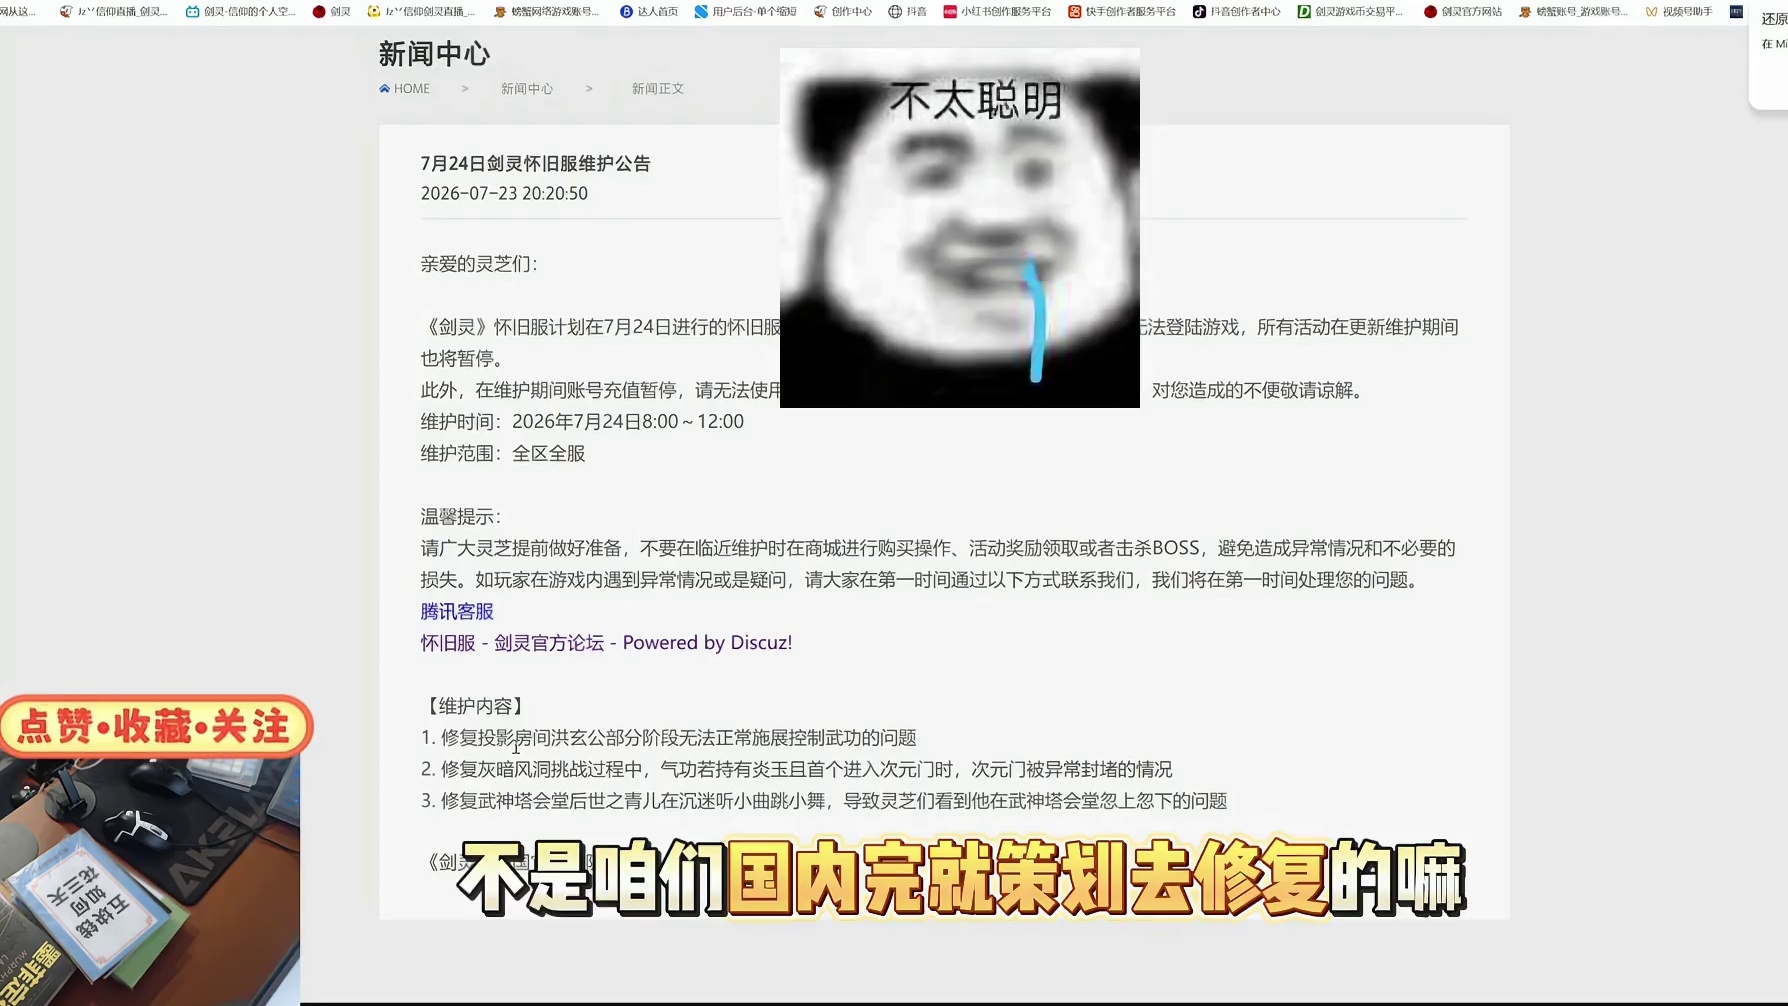Open the 腾讯客服 link

pos(457,611)
